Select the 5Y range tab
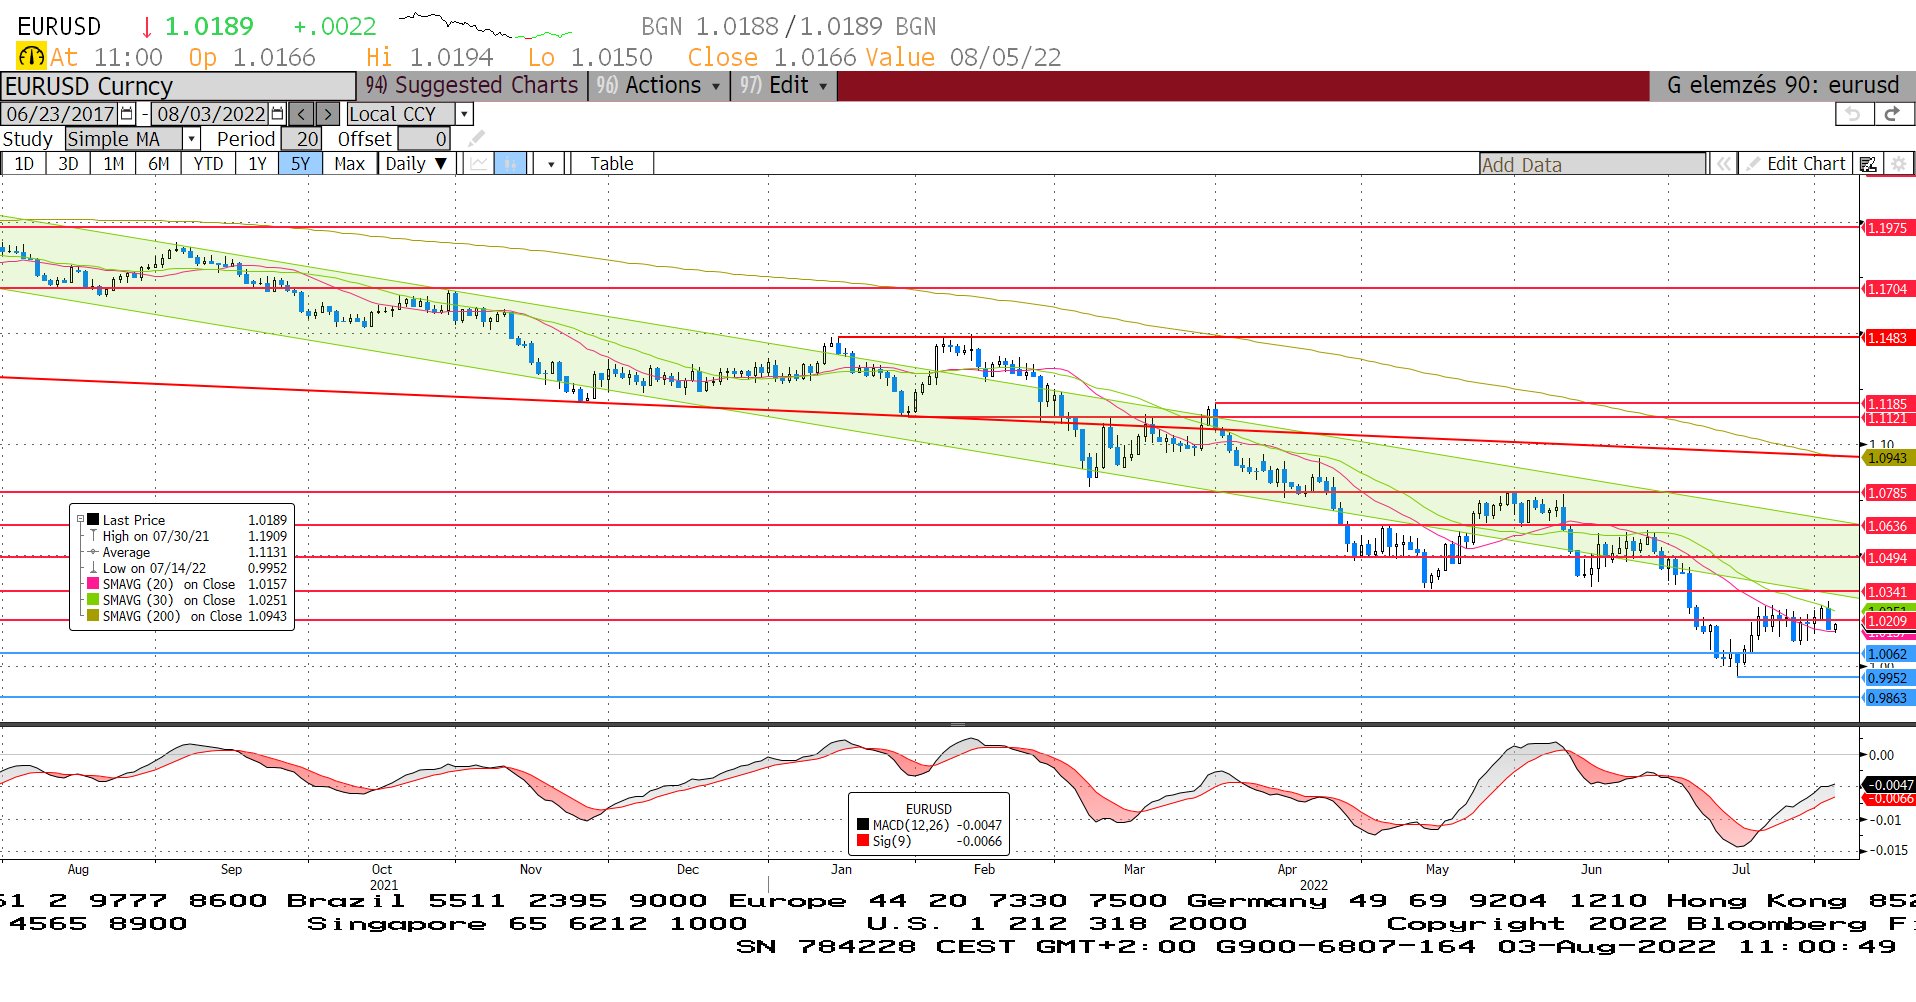Screen dimensions: 1916x1002 [301, 164]
